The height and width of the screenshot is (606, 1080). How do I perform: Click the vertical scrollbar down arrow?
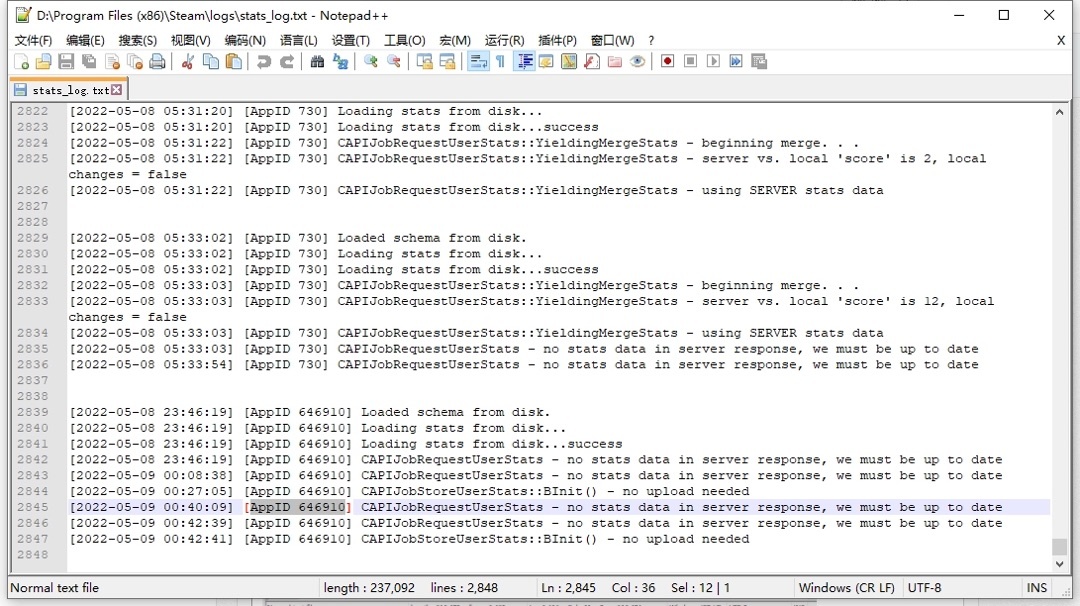pos(1059,564)
